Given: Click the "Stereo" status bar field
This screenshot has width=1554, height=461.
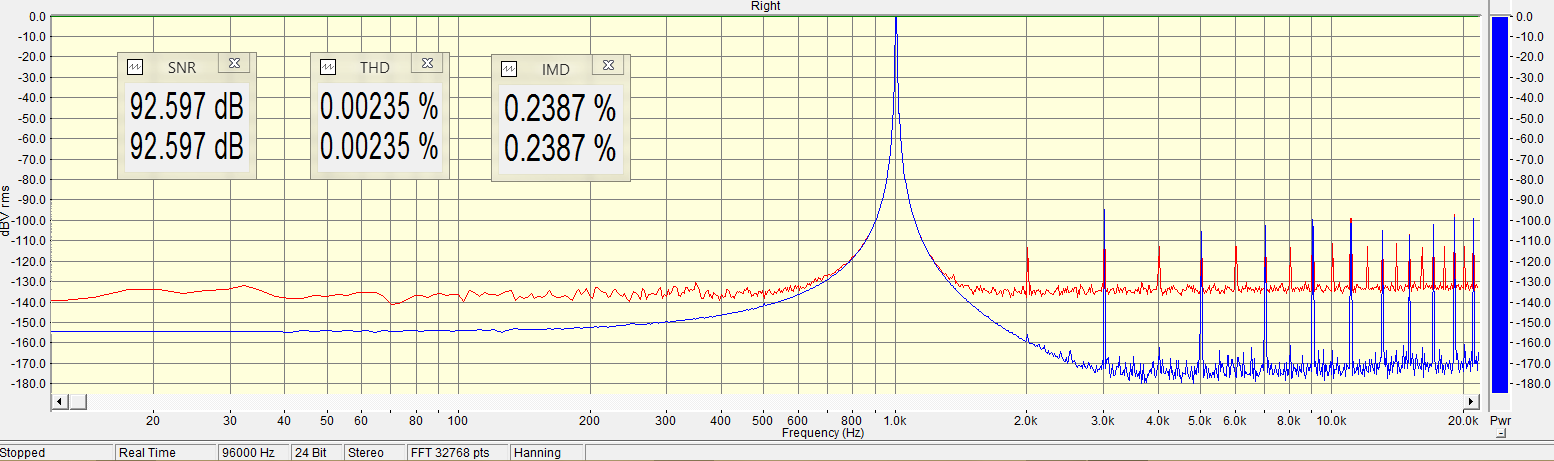Looking at the screenshot, I should point(374,453).
